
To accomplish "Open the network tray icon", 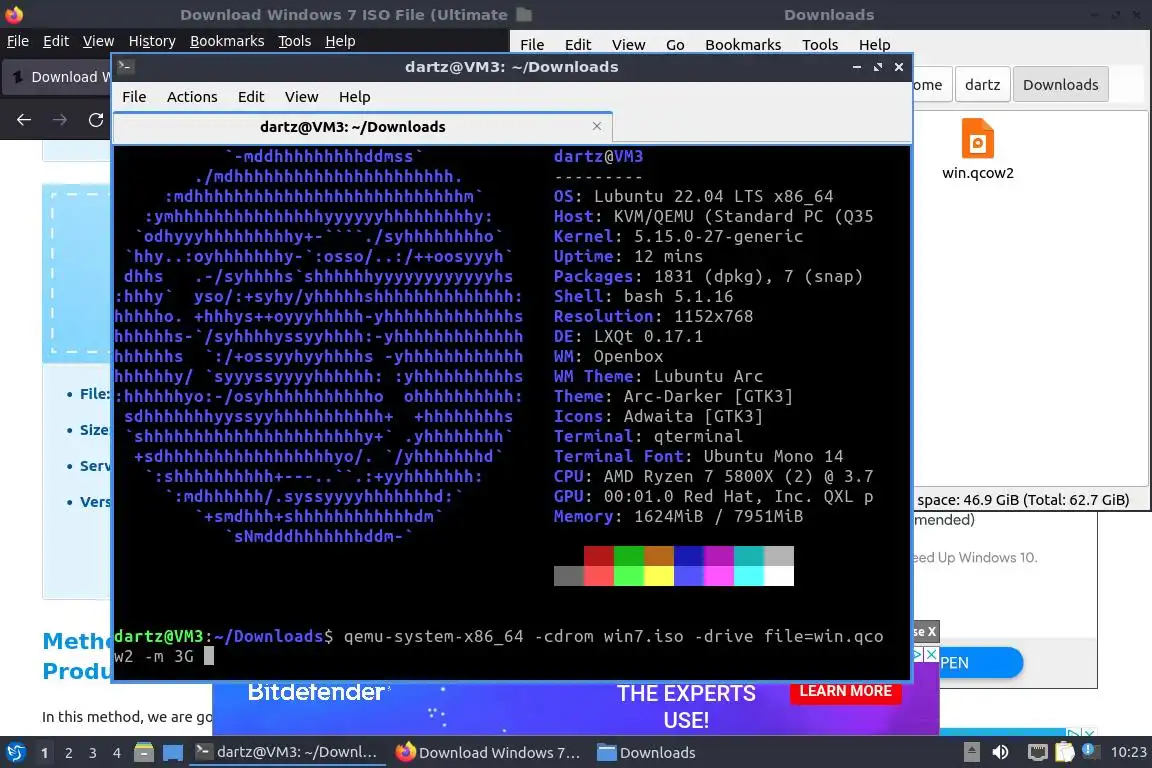I will pyautogui.click(x=1037, y=753).
